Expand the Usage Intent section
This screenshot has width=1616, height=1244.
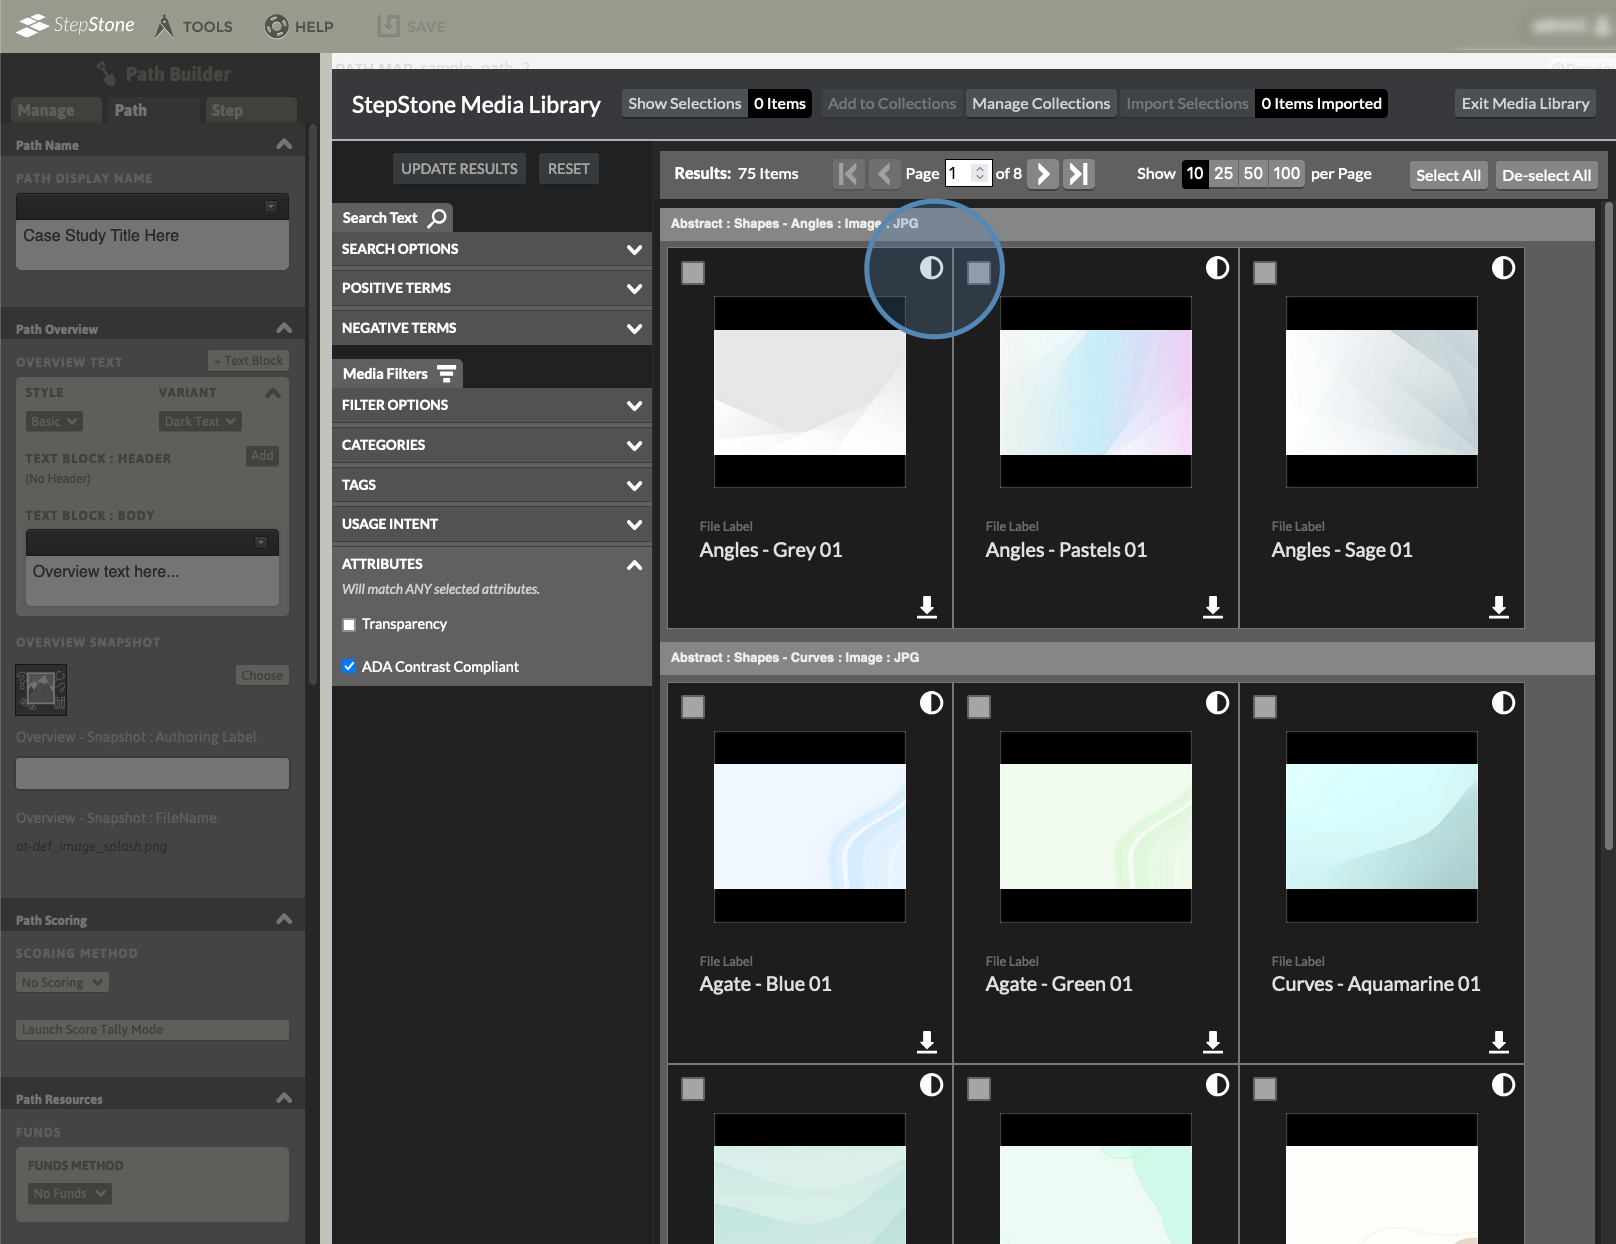pyautogui.click(x=492, y=524)
